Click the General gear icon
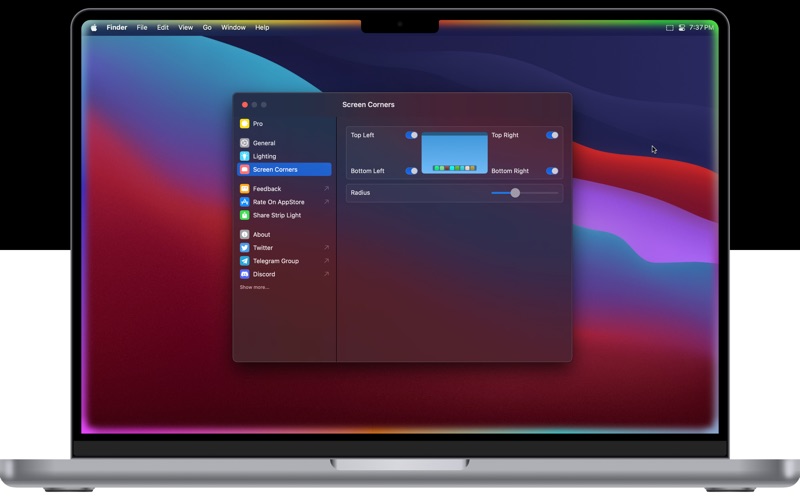This screenshot has height=500, width=800. (x=244, y=143)
